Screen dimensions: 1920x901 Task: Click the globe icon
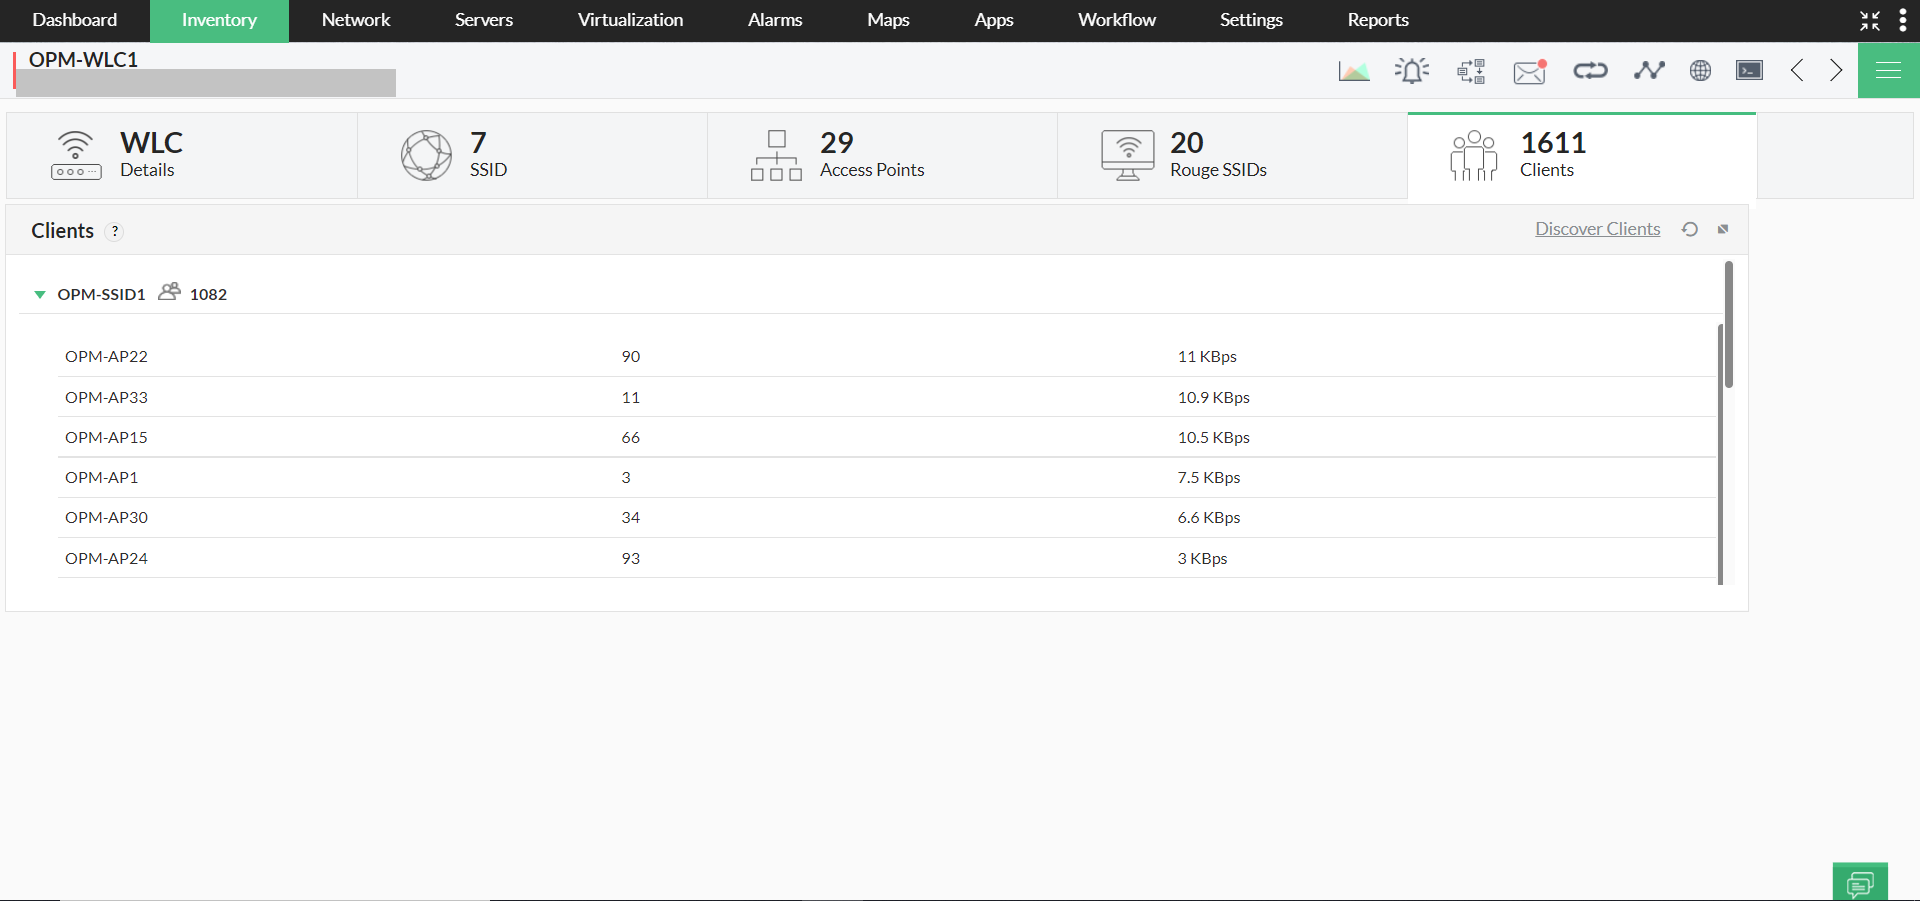click(x=1700, y=70)
